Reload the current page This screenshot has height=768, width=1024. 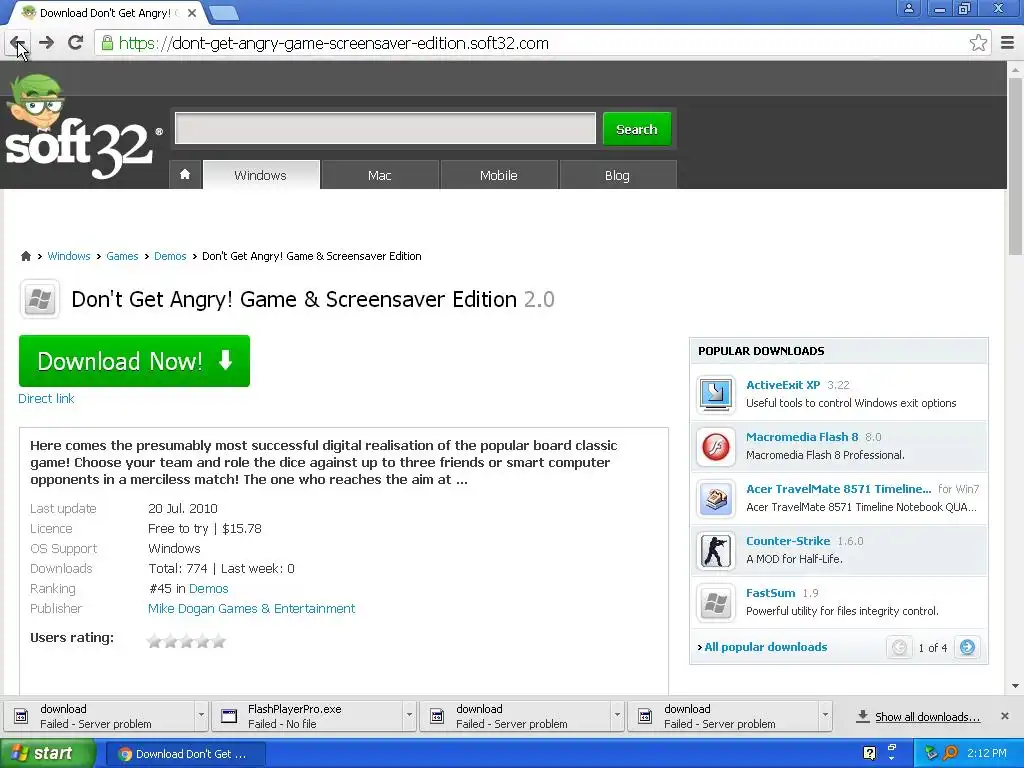pyautogui.click(x=75, y=43)
